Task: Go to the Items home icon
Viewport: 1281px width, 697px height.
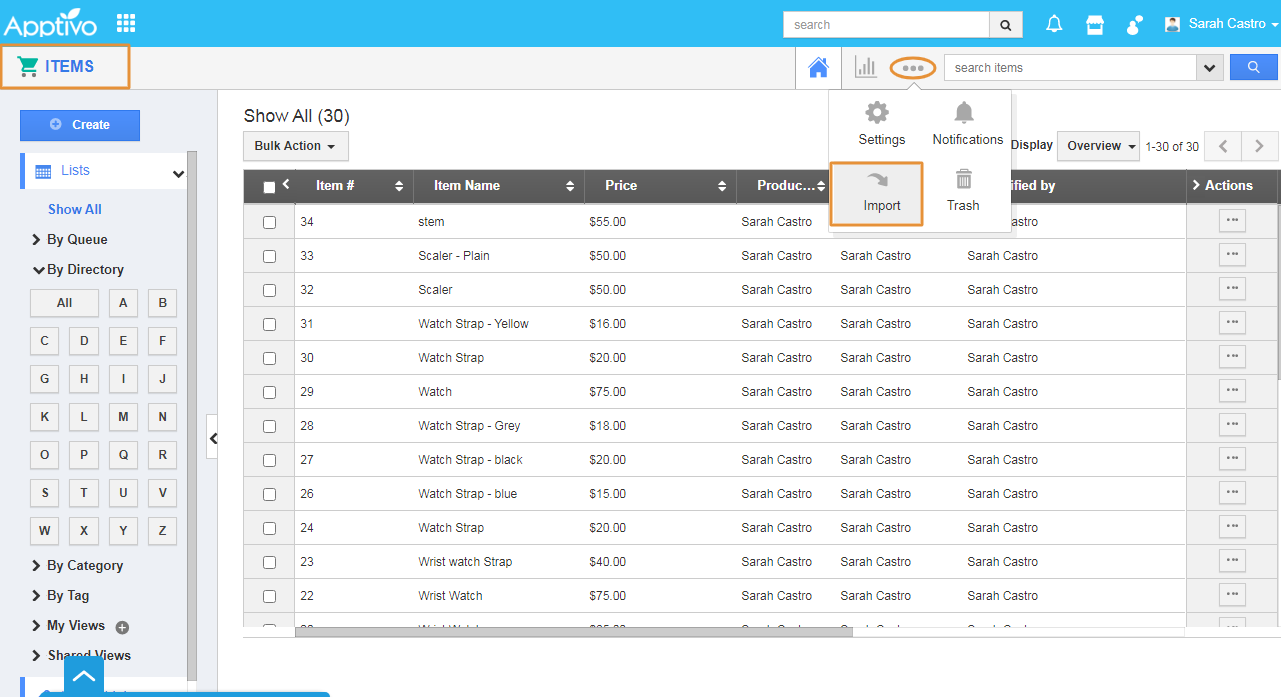Action: click(818, 67)
